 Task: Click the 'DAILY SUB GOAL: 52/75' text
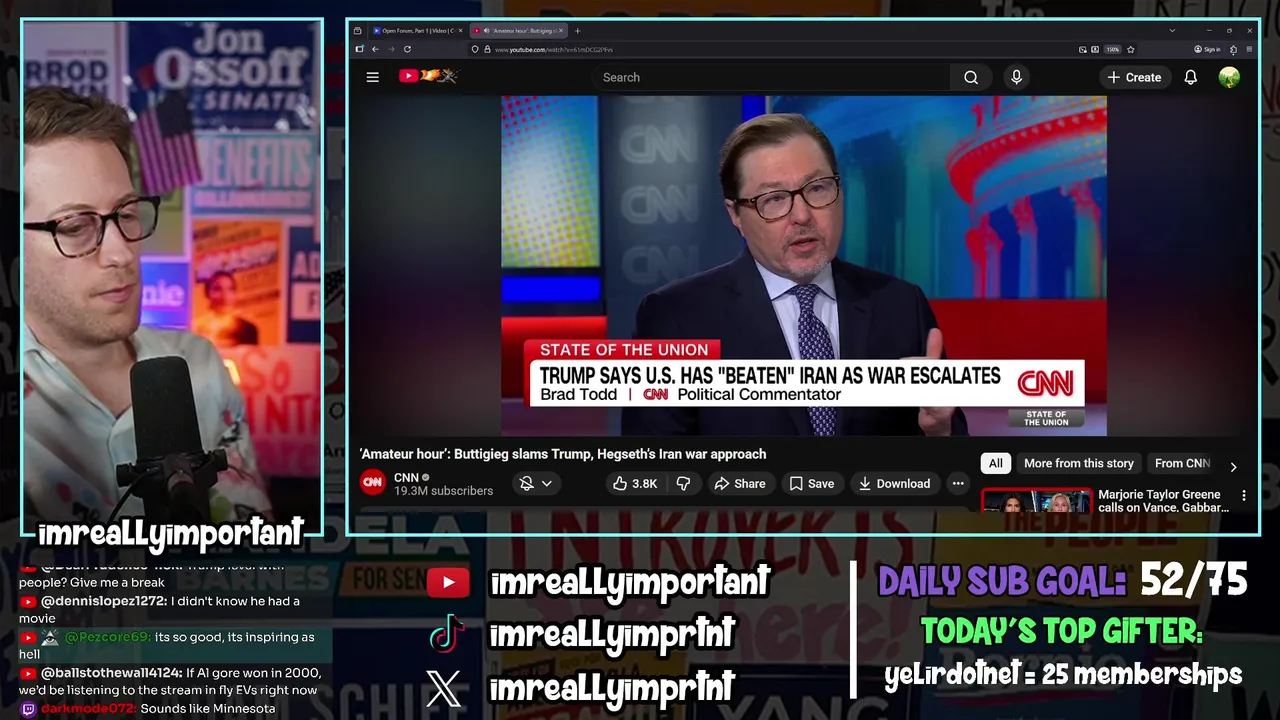pyautogui.click(x=1063, y=581)
